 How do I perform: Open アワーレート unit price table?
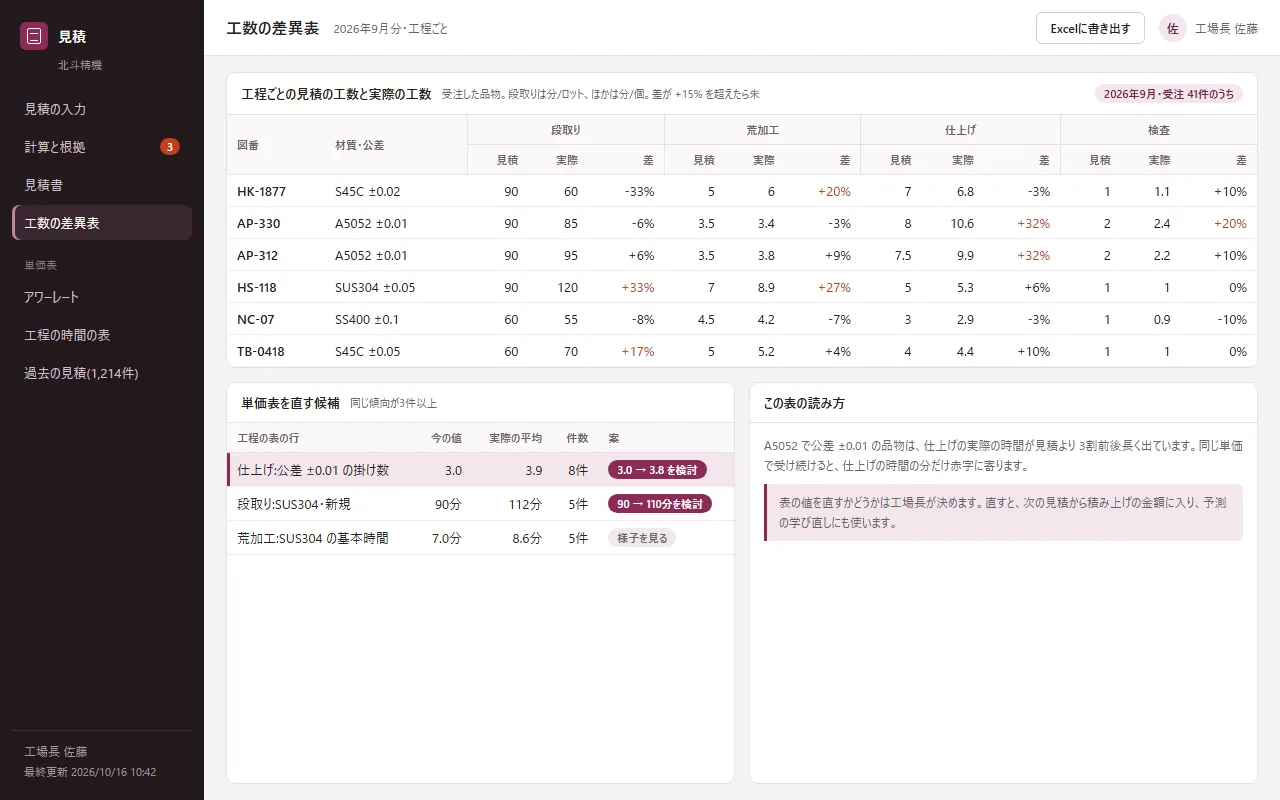tap(102, 297)
